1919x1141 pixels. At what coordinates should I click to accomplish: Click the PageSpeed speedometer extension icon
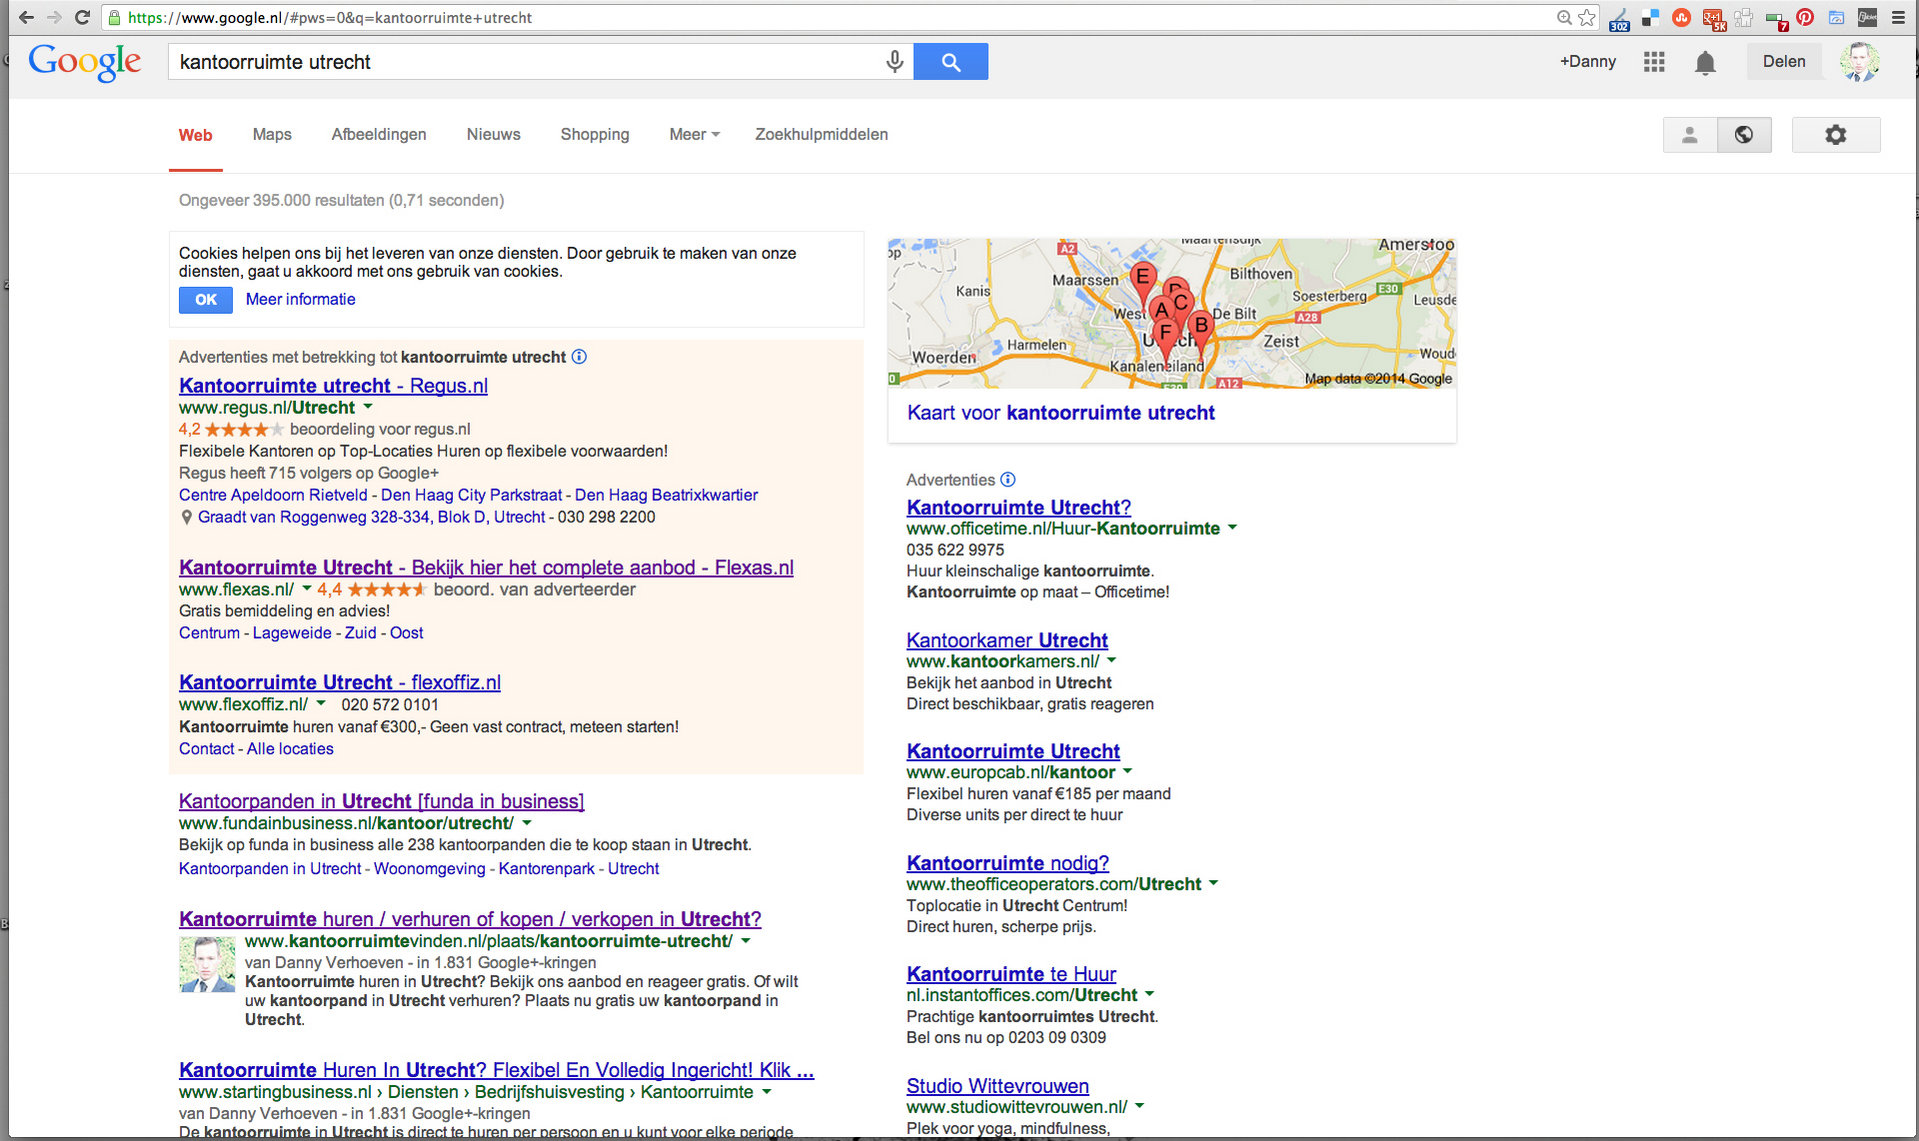(1836, 17)
